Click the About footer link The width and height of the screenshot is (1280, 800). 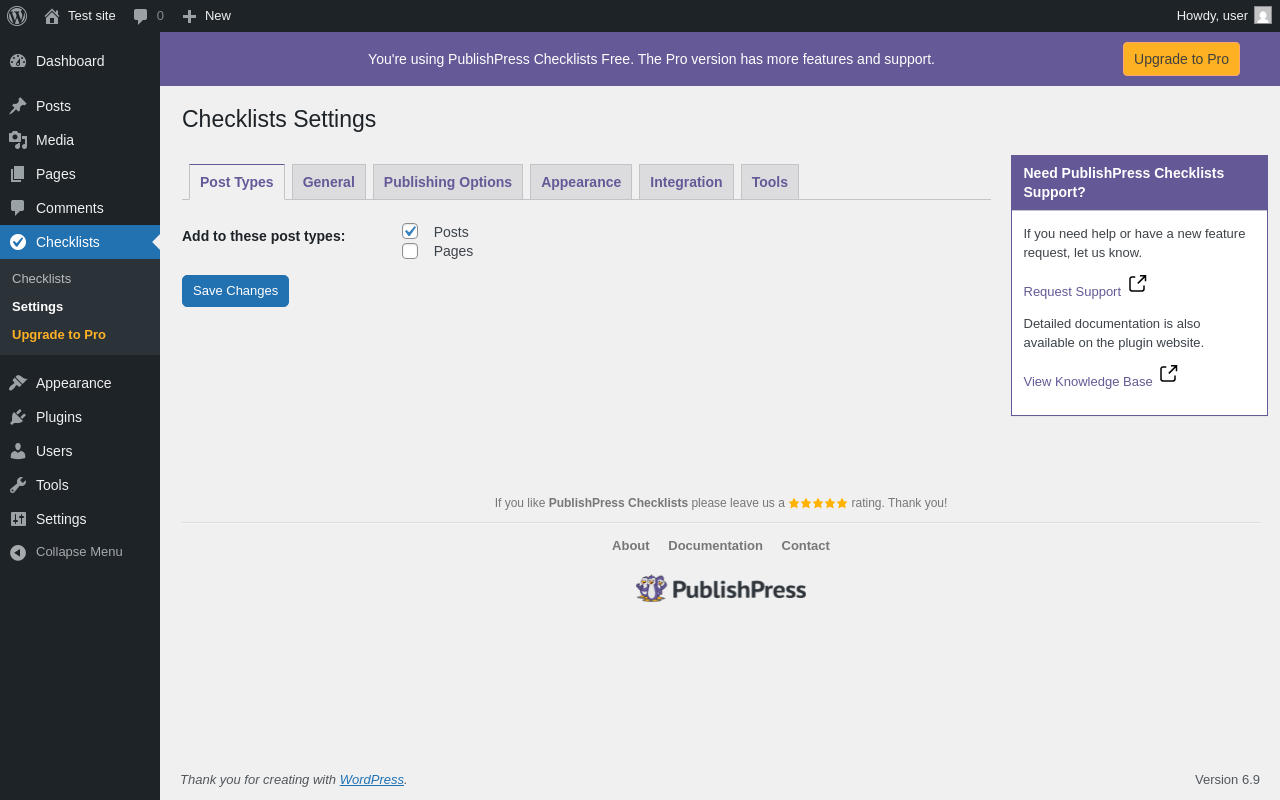(x=631, y=546)
